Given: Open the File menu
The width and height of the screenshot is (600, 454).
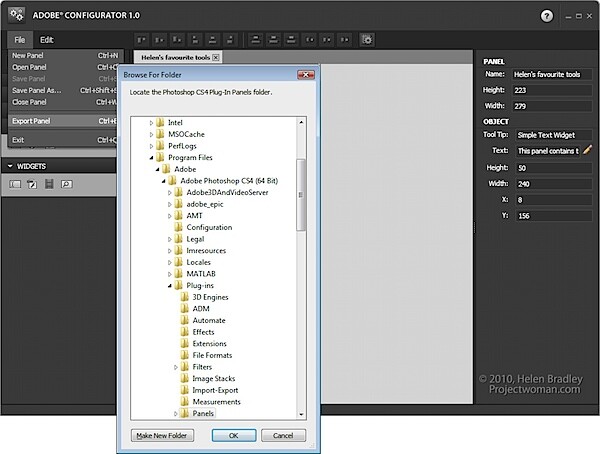Looking at the screenshot, I should tap(20, 40).
